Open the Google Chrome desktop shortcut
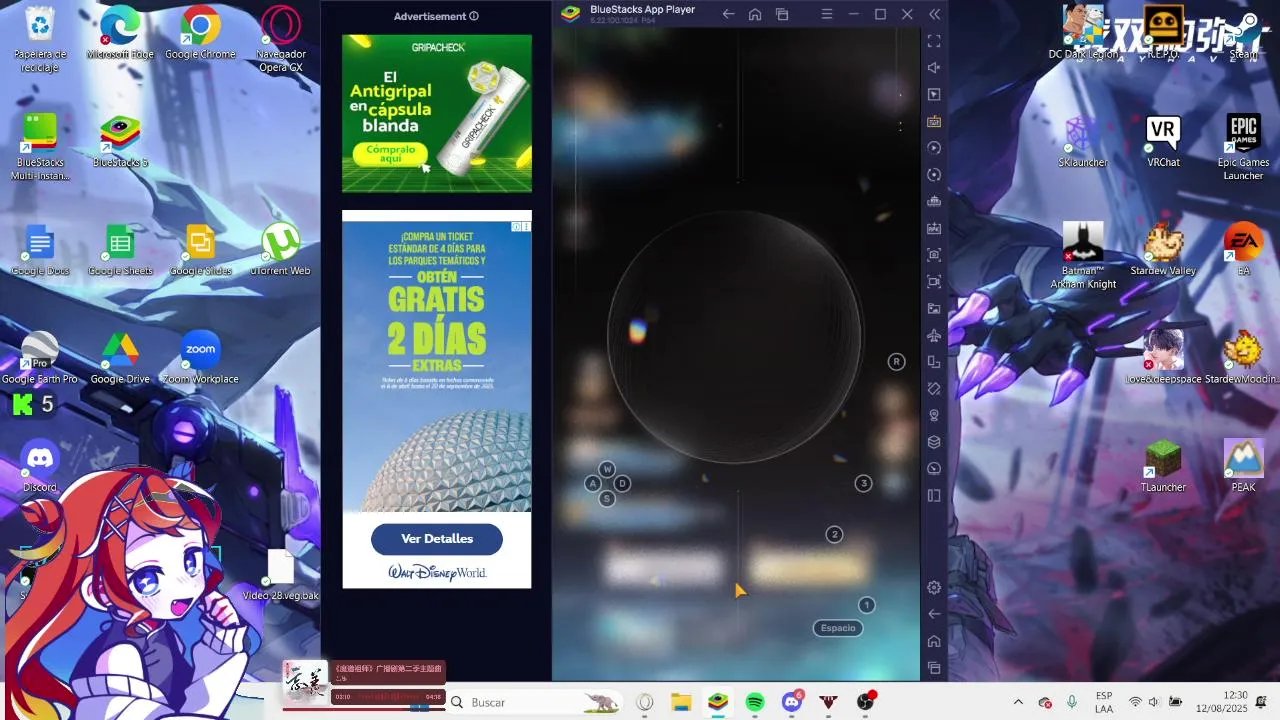This screenshot has width=1280, height=720. tap(200, 33)
